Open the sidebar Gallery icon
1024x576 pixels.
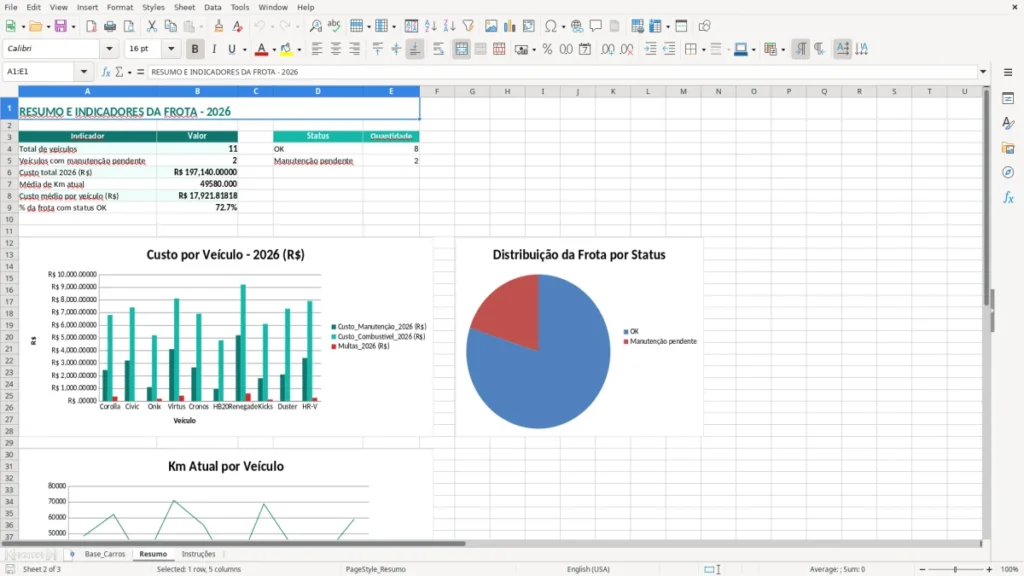[x=1008, y=148]
